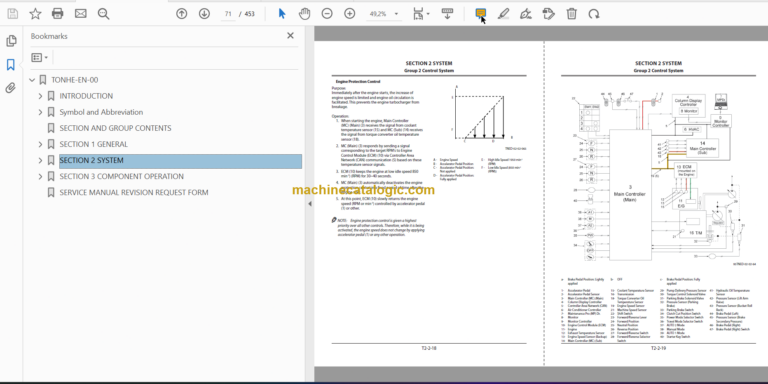This screenshot has width=768, height=384.
Task: Open the bookmarks options menu dropdown
Action: click(x=40, y=58)
